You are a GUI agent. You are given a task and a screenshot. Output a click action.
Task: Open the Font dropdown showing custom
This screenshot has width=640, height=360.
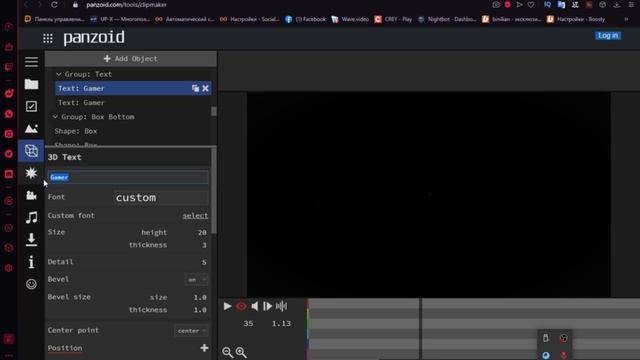click(161, 198)
